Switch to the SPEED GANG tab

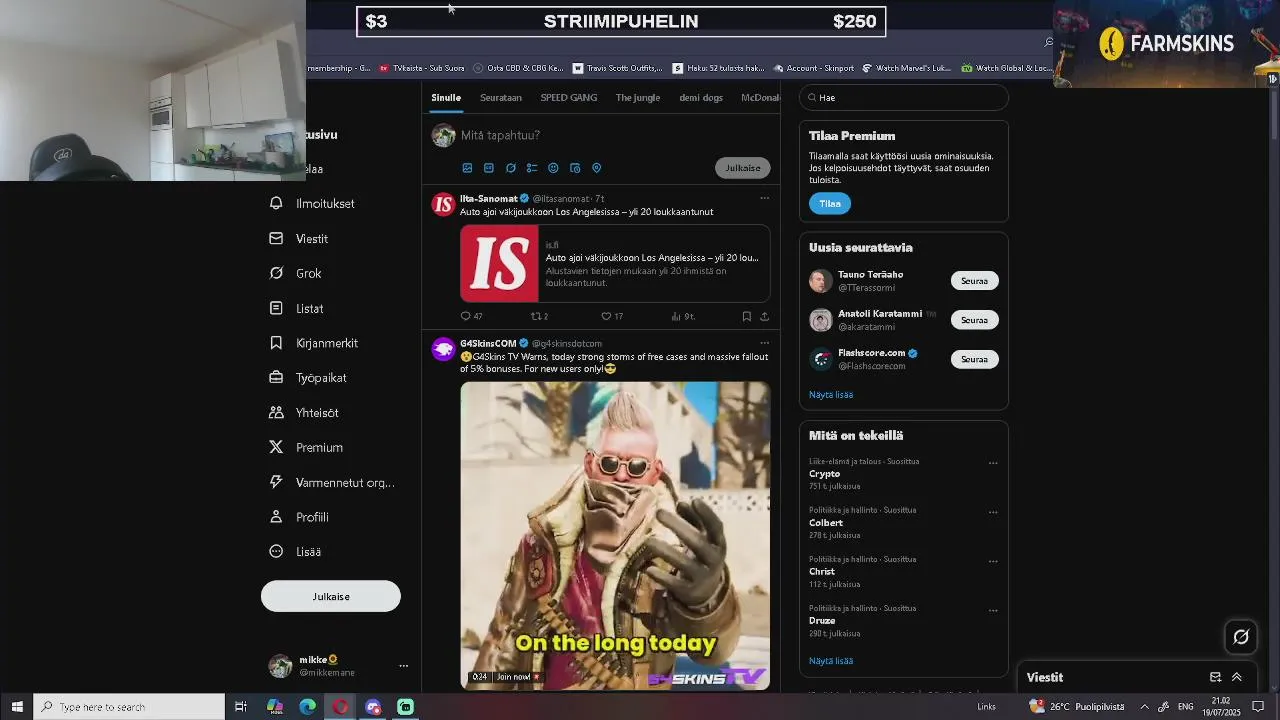pos(569,98)
